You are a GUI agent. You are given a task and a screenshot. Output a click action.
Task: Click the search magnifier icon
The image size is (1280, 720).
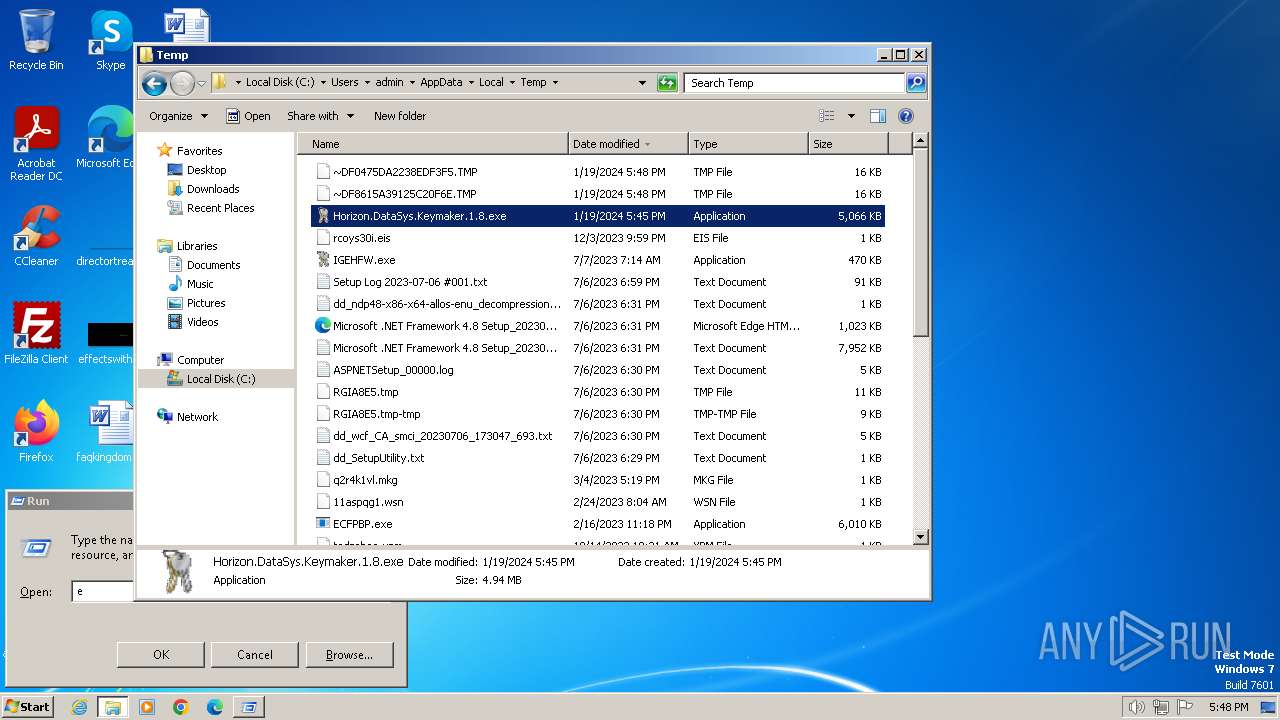coord(915,83)
